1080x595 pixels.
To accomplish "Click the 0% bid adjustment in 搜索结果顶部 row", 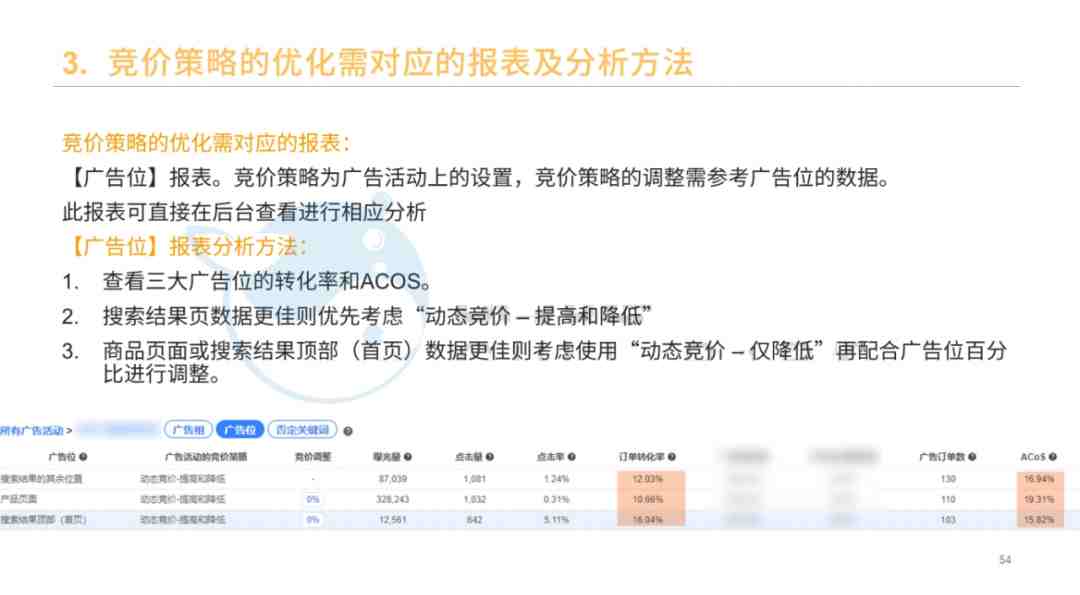I will pos(313,520).
